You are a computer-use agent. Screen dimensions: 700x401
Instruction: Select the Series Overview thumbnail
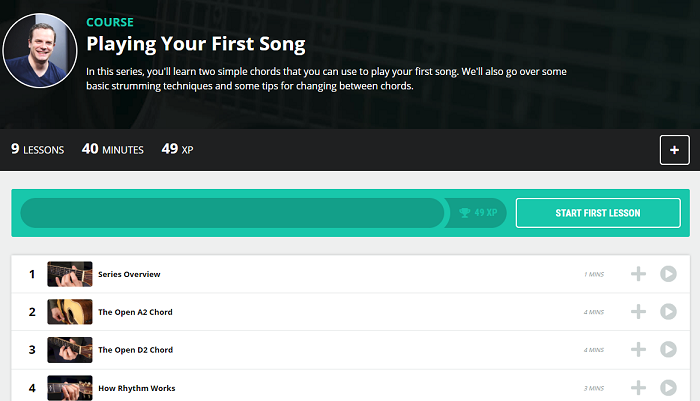pos(70,274)
